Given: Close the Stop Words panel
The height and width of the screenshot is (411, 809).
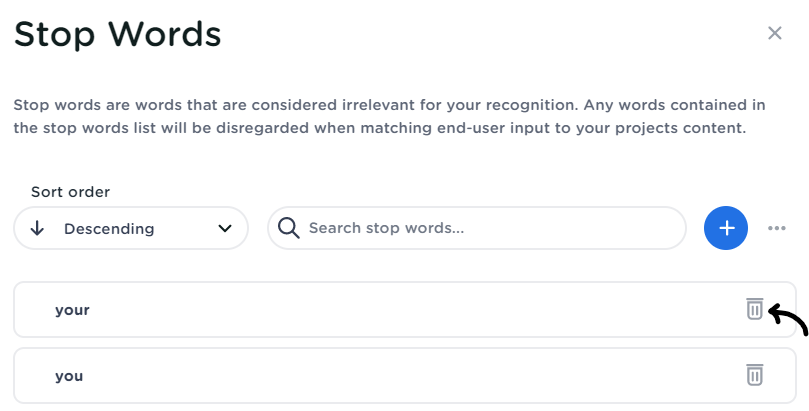Looking at the screenshot, I should click(x=774, y=33).
